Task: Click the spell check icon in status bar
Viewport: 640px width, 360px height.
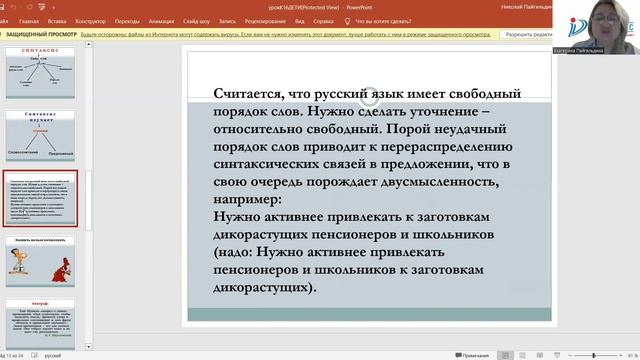Action: pos(34,356)
